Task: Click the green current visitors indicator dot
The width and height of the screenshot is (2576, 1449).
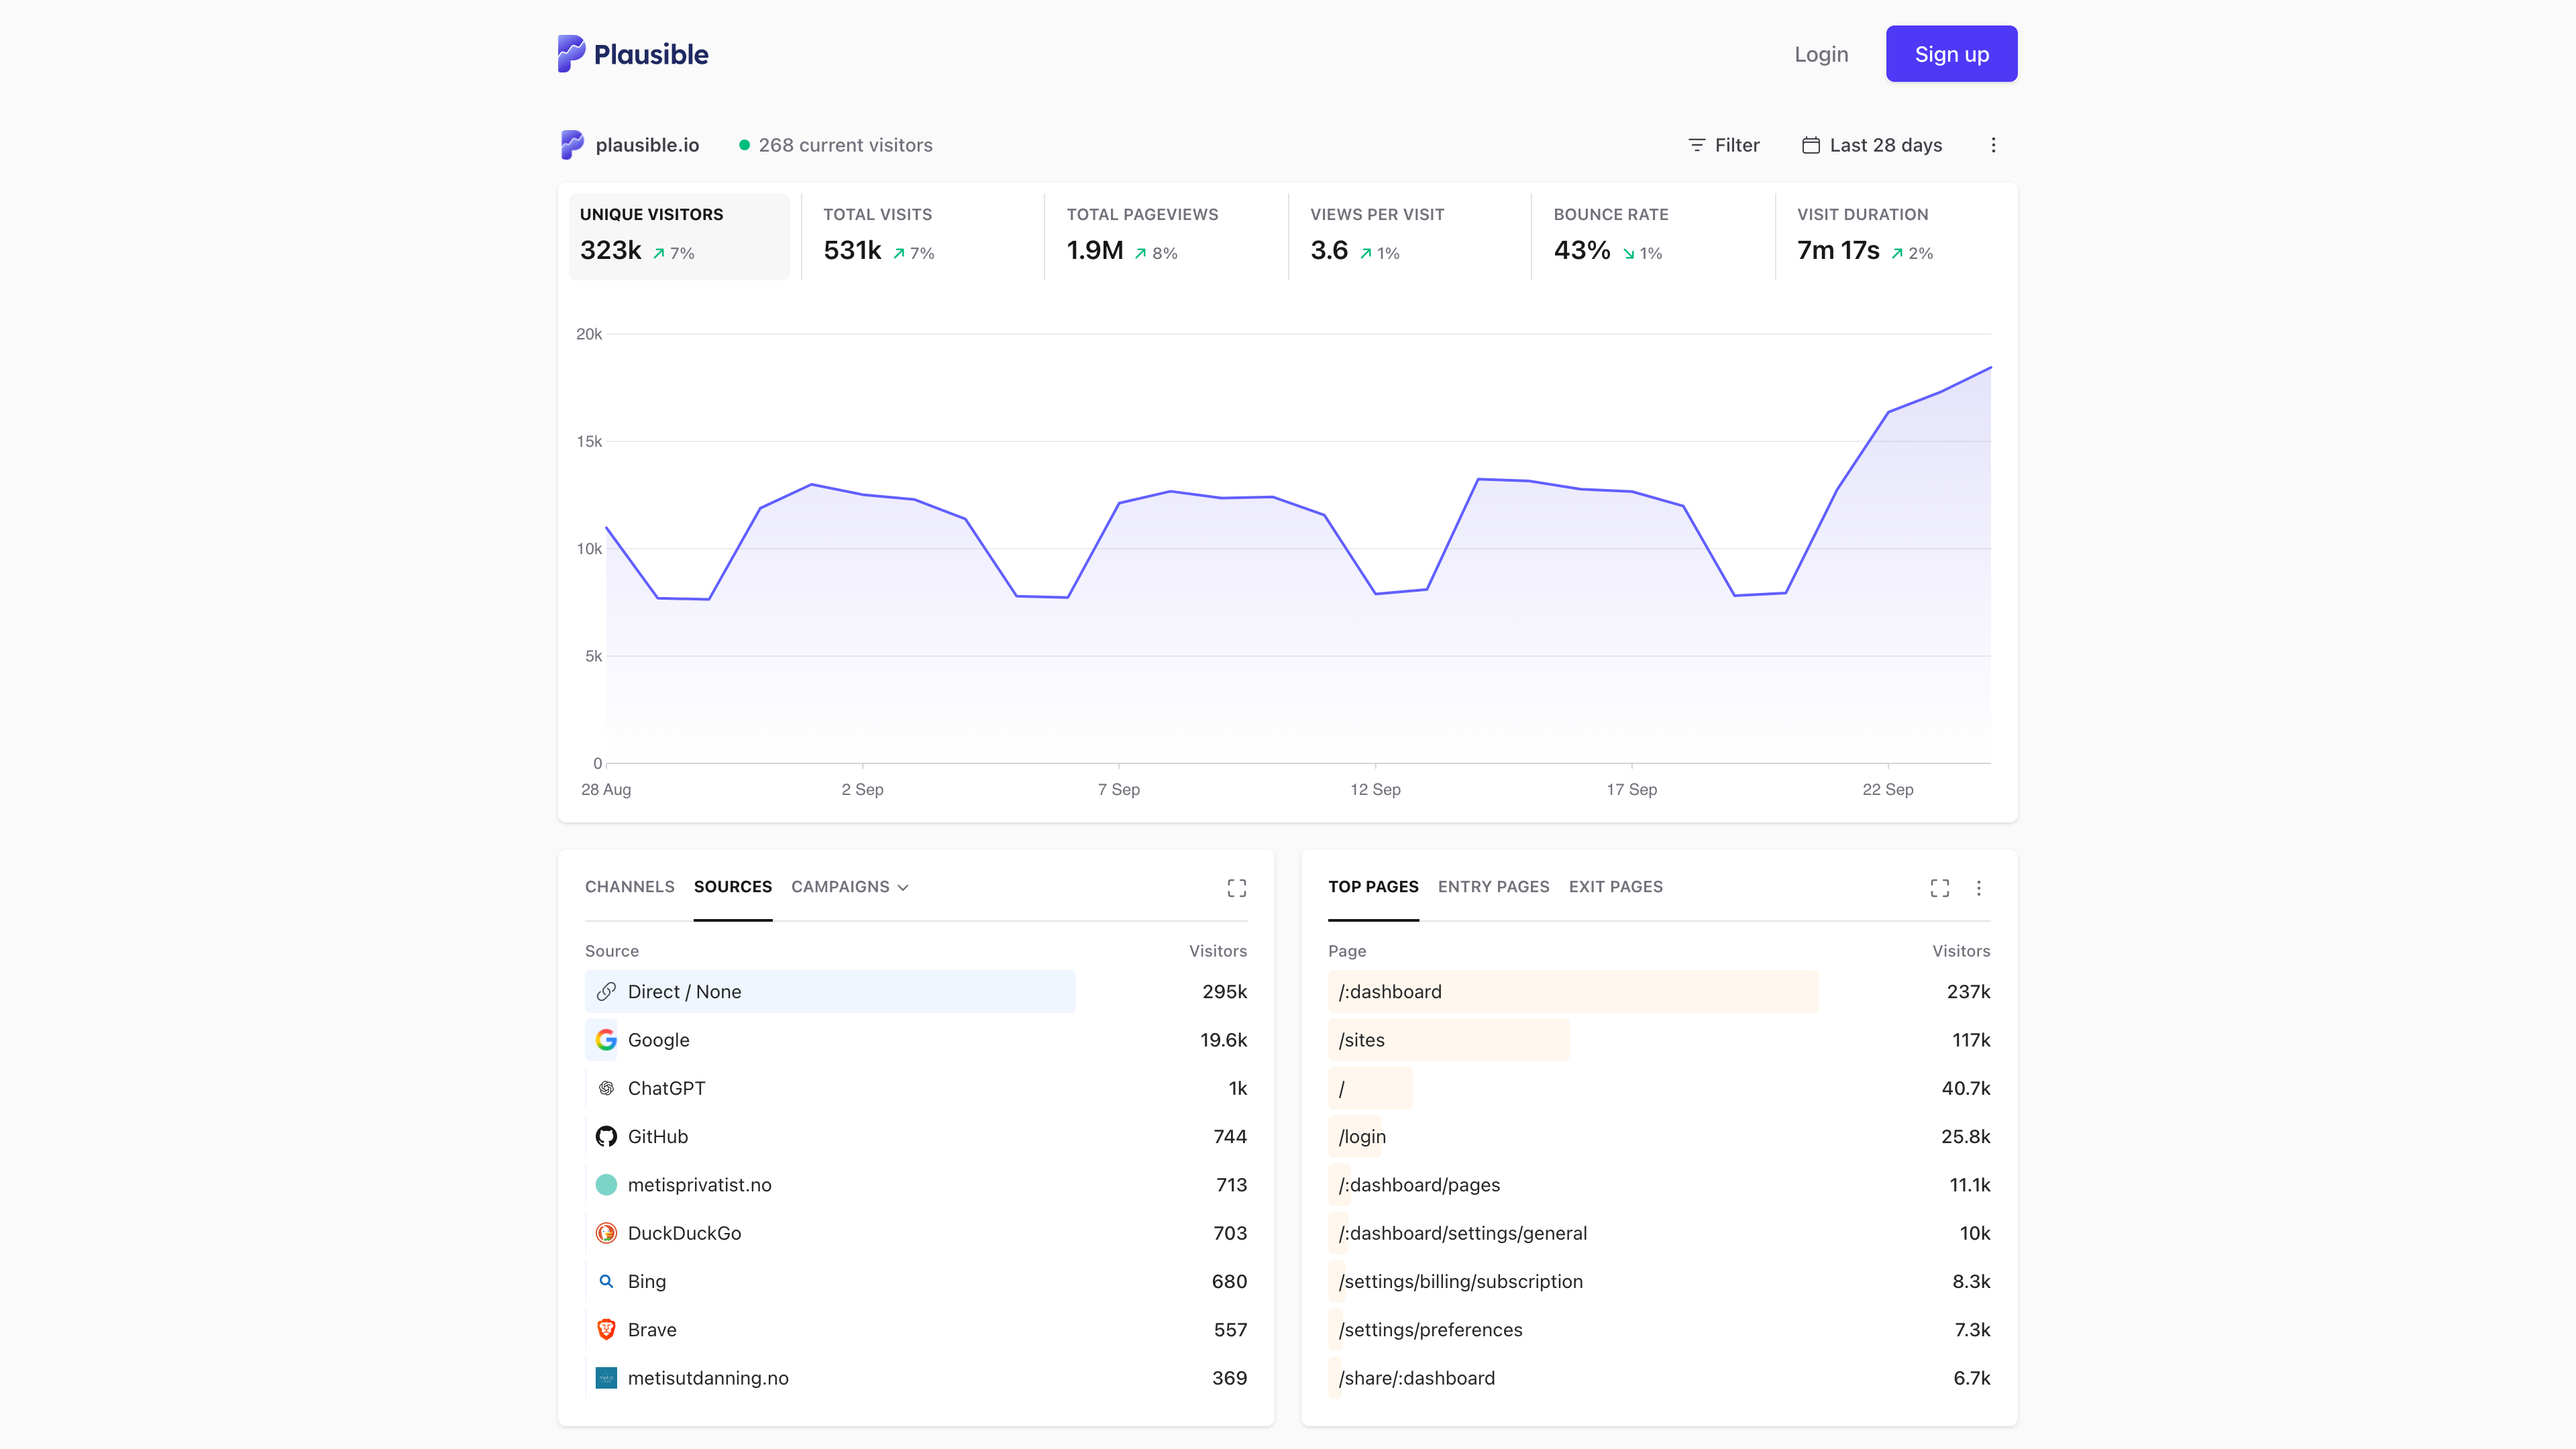Action: (x=744, y=145)
